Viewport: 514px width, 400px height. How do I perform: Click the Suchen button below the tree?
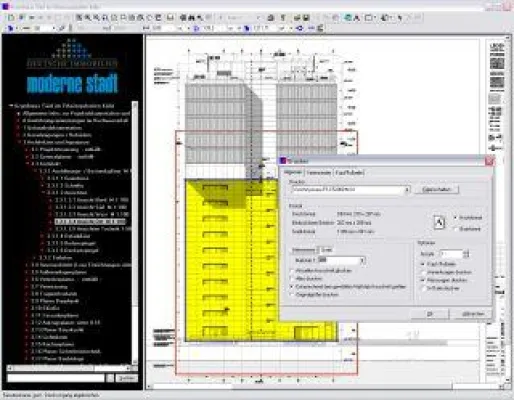click(126, 378)
